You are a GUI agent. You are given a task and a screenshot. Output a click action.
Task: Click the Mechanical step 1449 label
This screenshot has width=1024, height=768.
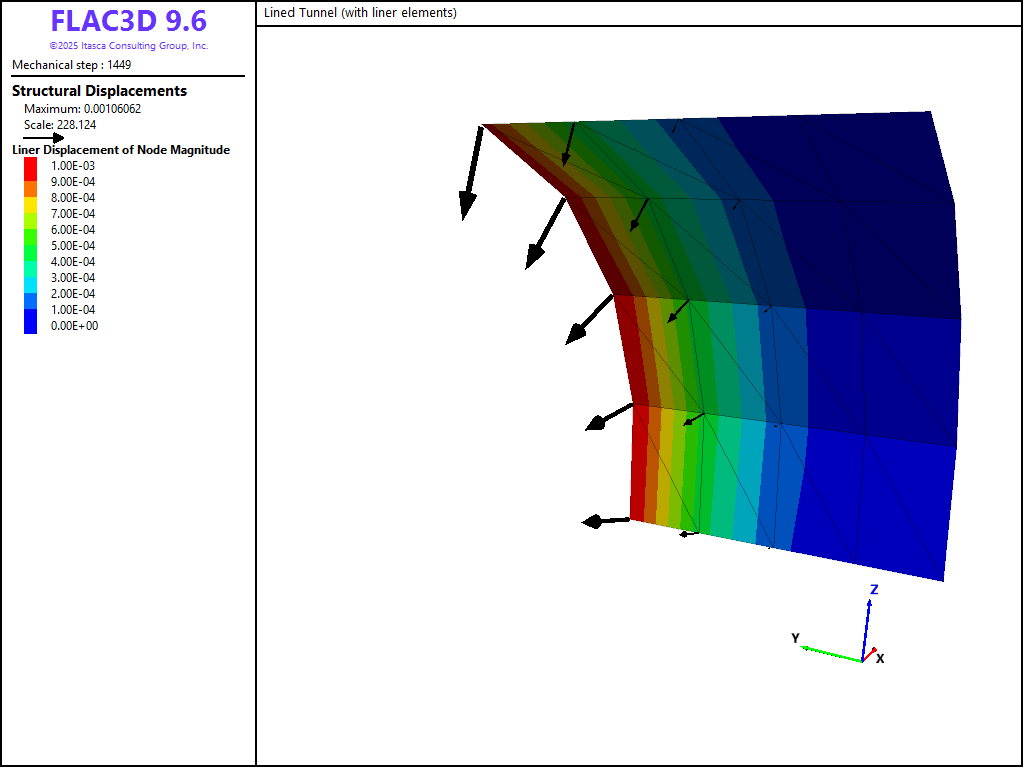[x=71, y=65]
